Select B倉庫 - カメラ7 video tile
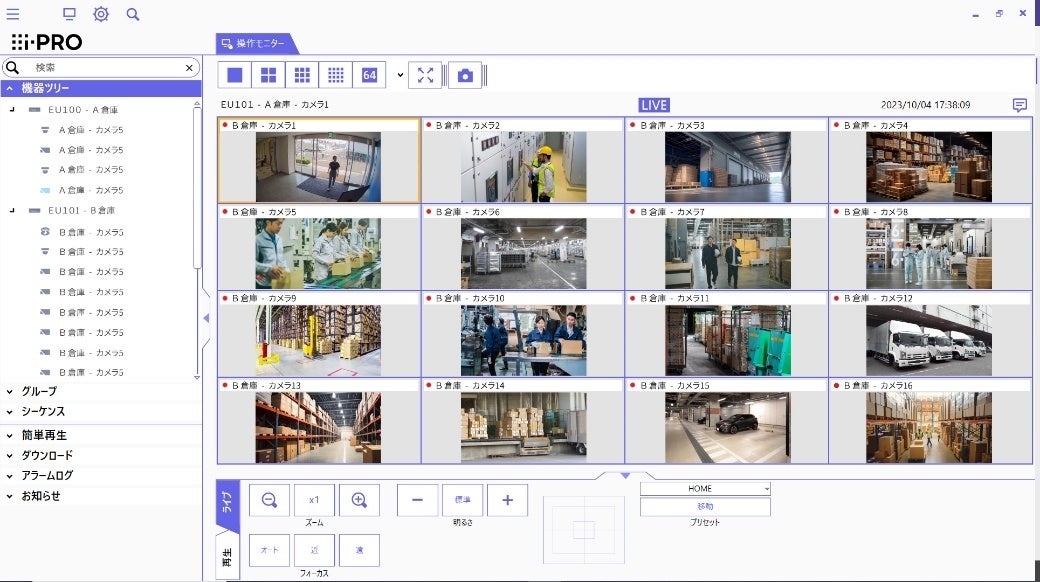Screen dimensions: 1040x582 click(726, 248)
